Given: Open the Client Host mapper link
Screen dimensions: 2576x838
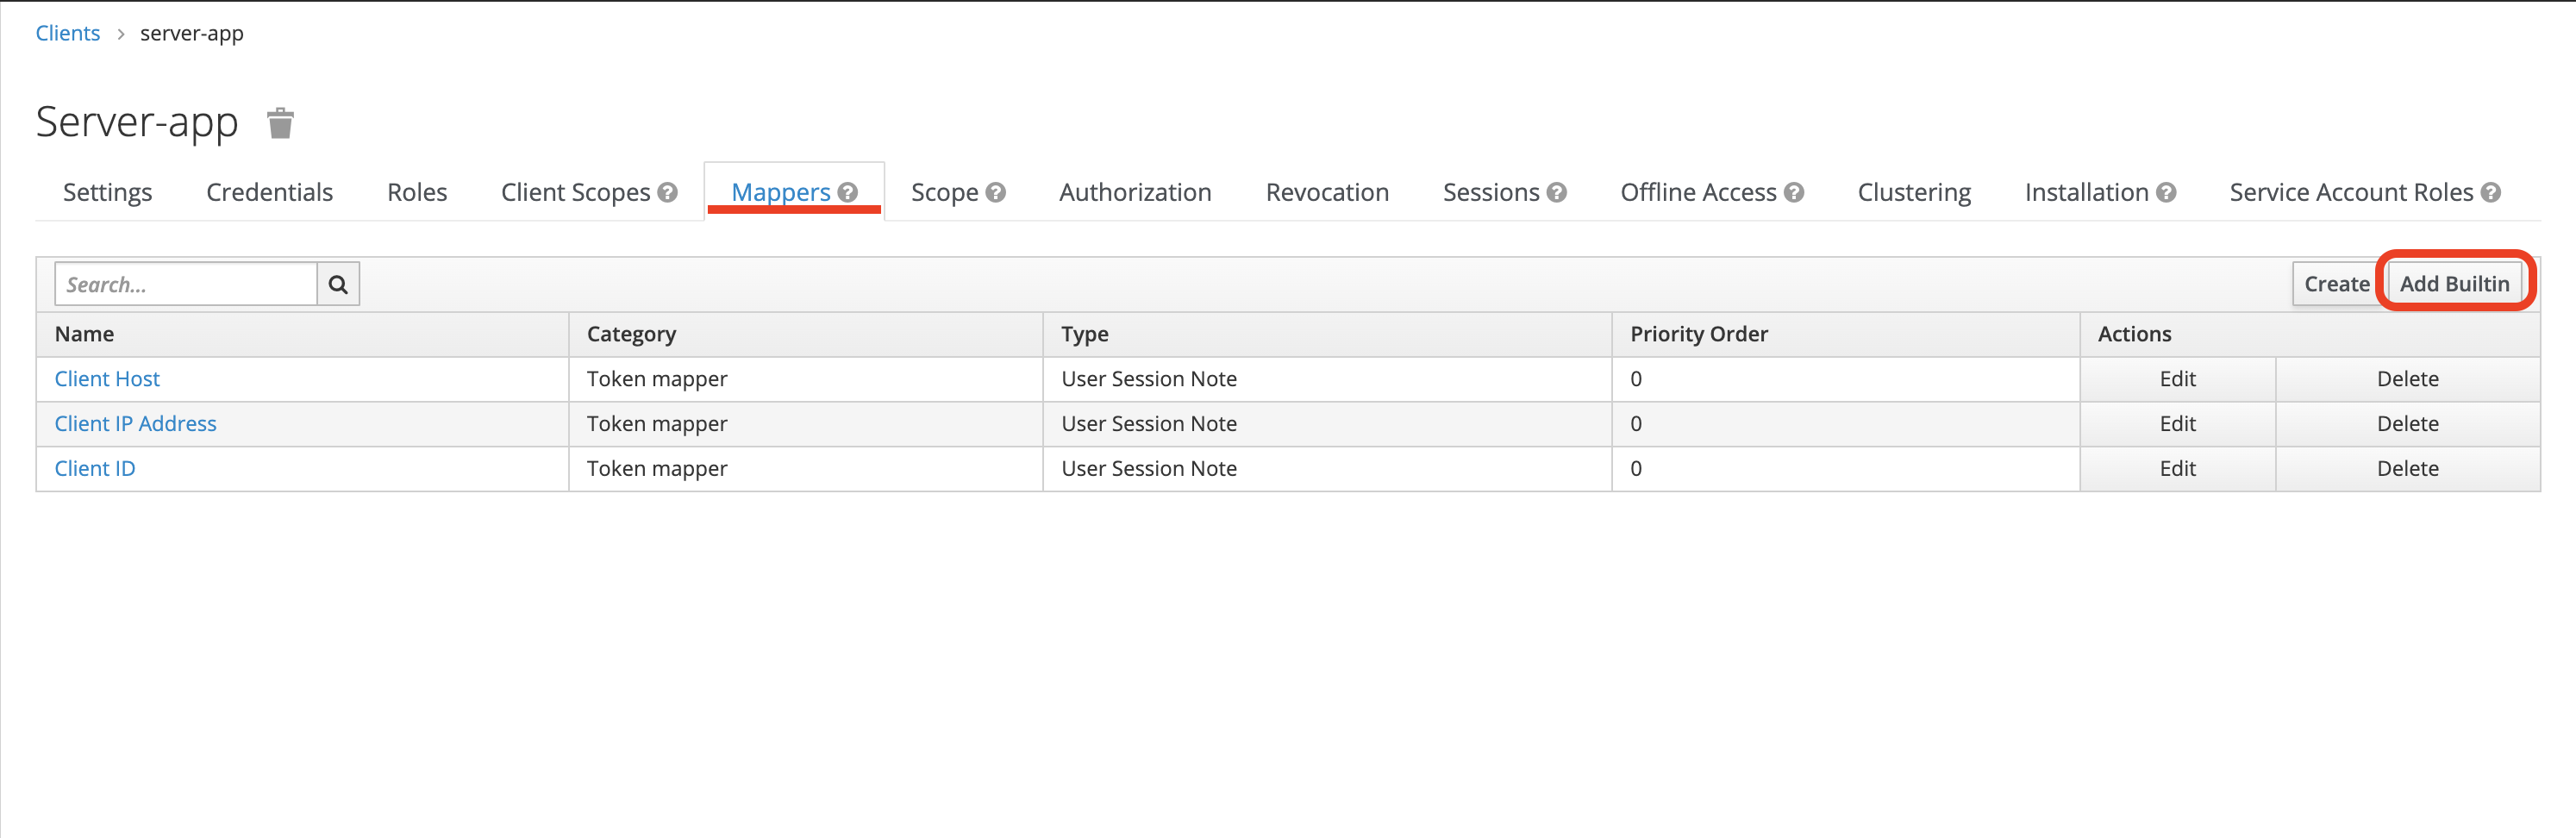Looking at the screenshot, I should [x=107, y=379].
